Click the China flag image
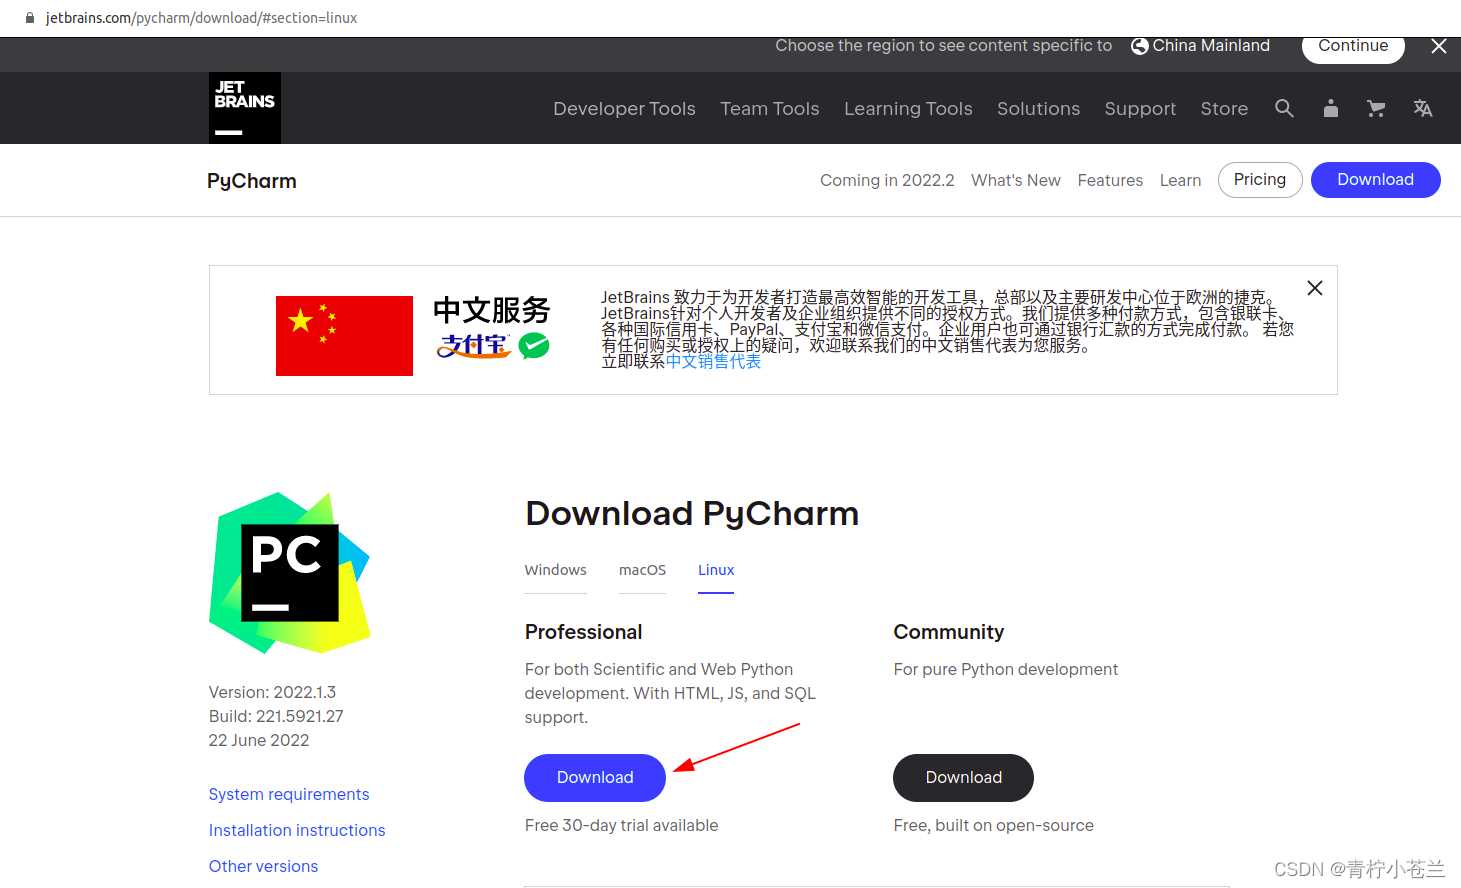Viewport: 1461px width, 888px height. click(x=344, y=336)
